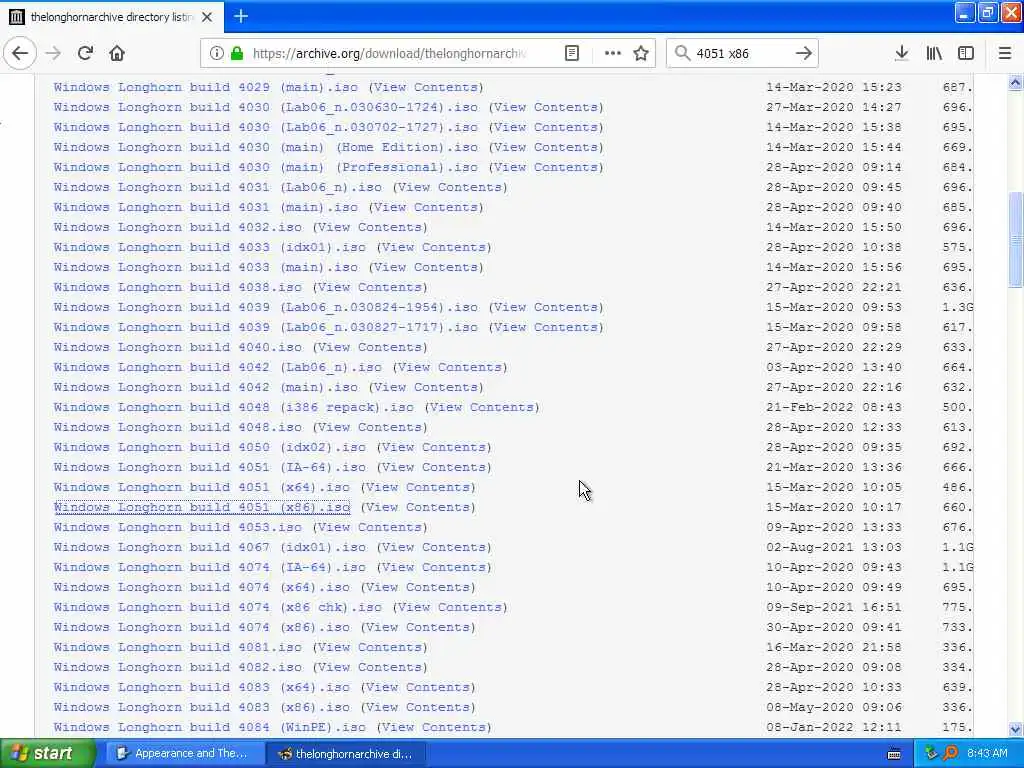Select date 21-Feb-2022 08:43 text

pyautogui.click(x=834, y=408)
